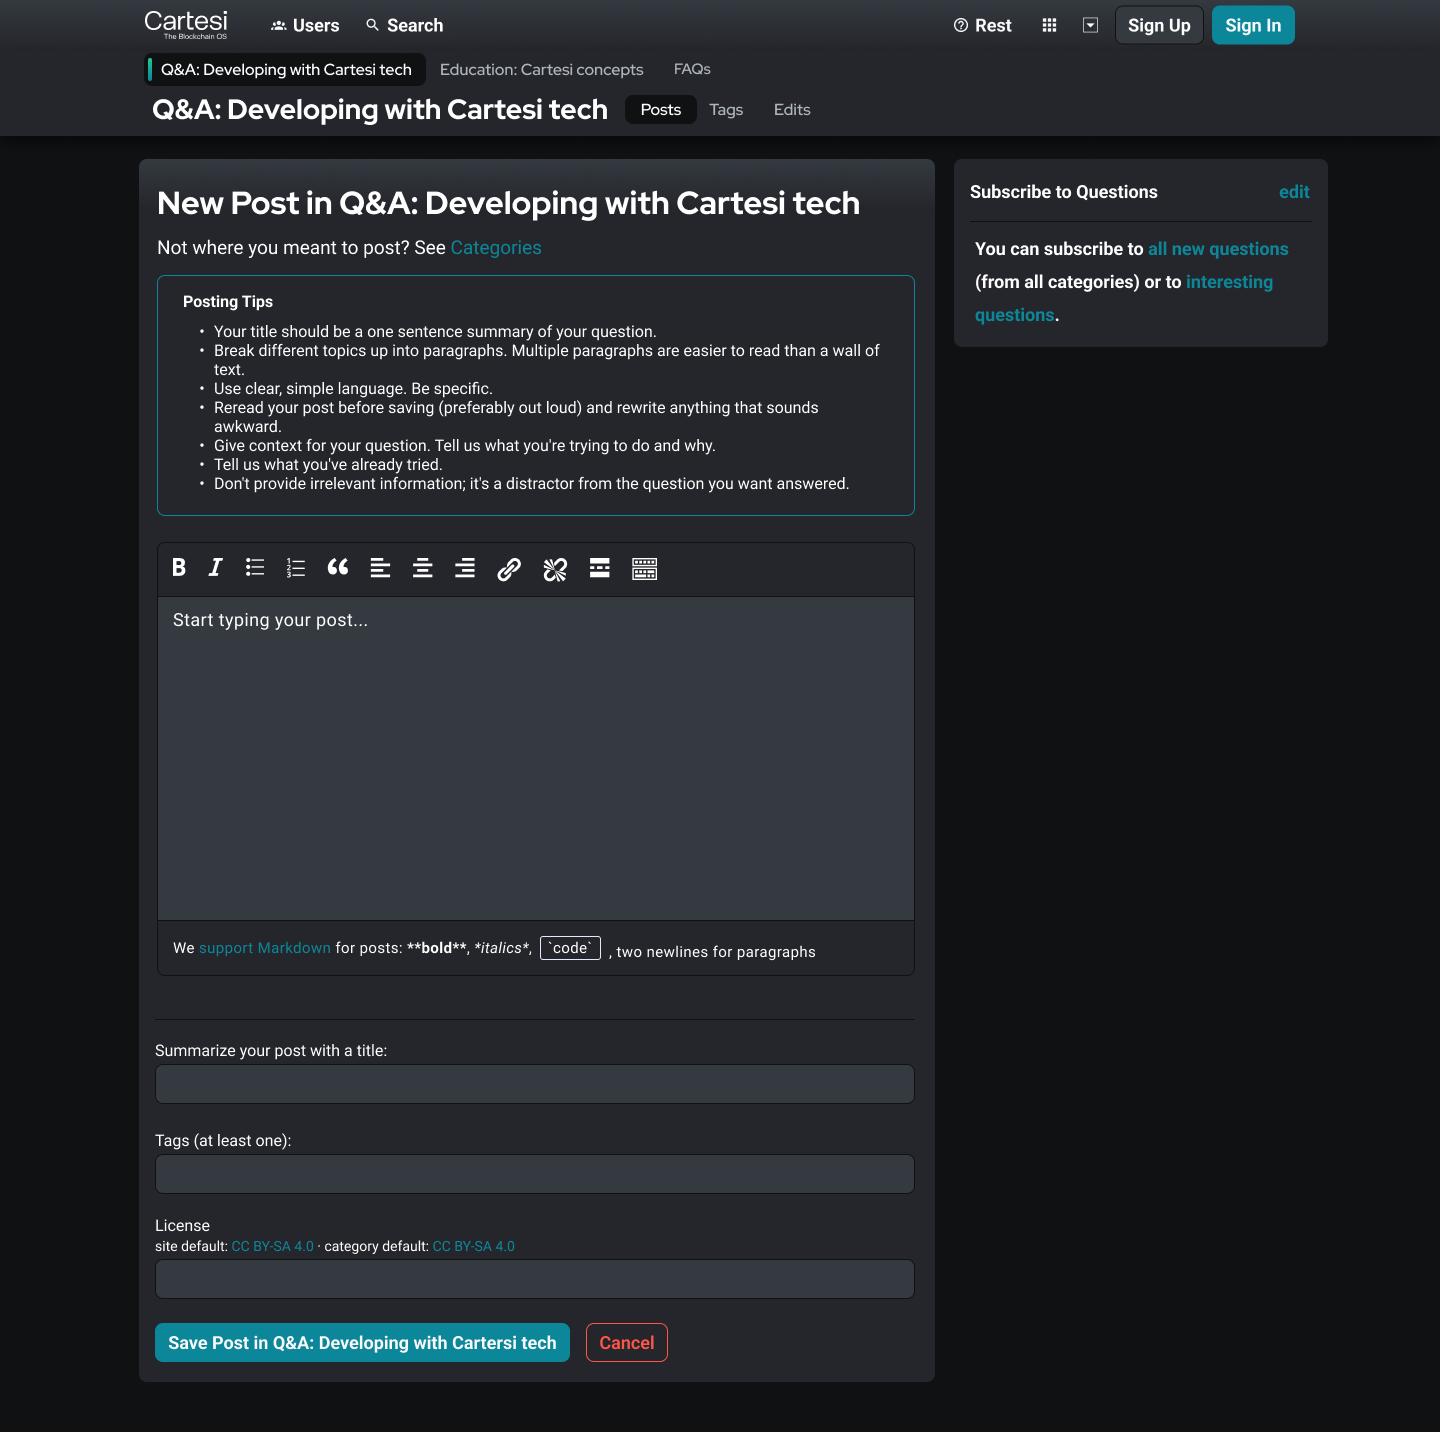Viewport: 1440px width, 1432px height.
Task: Open the site default CC BY-SA 4.0 link
Action: (273, 1246)
